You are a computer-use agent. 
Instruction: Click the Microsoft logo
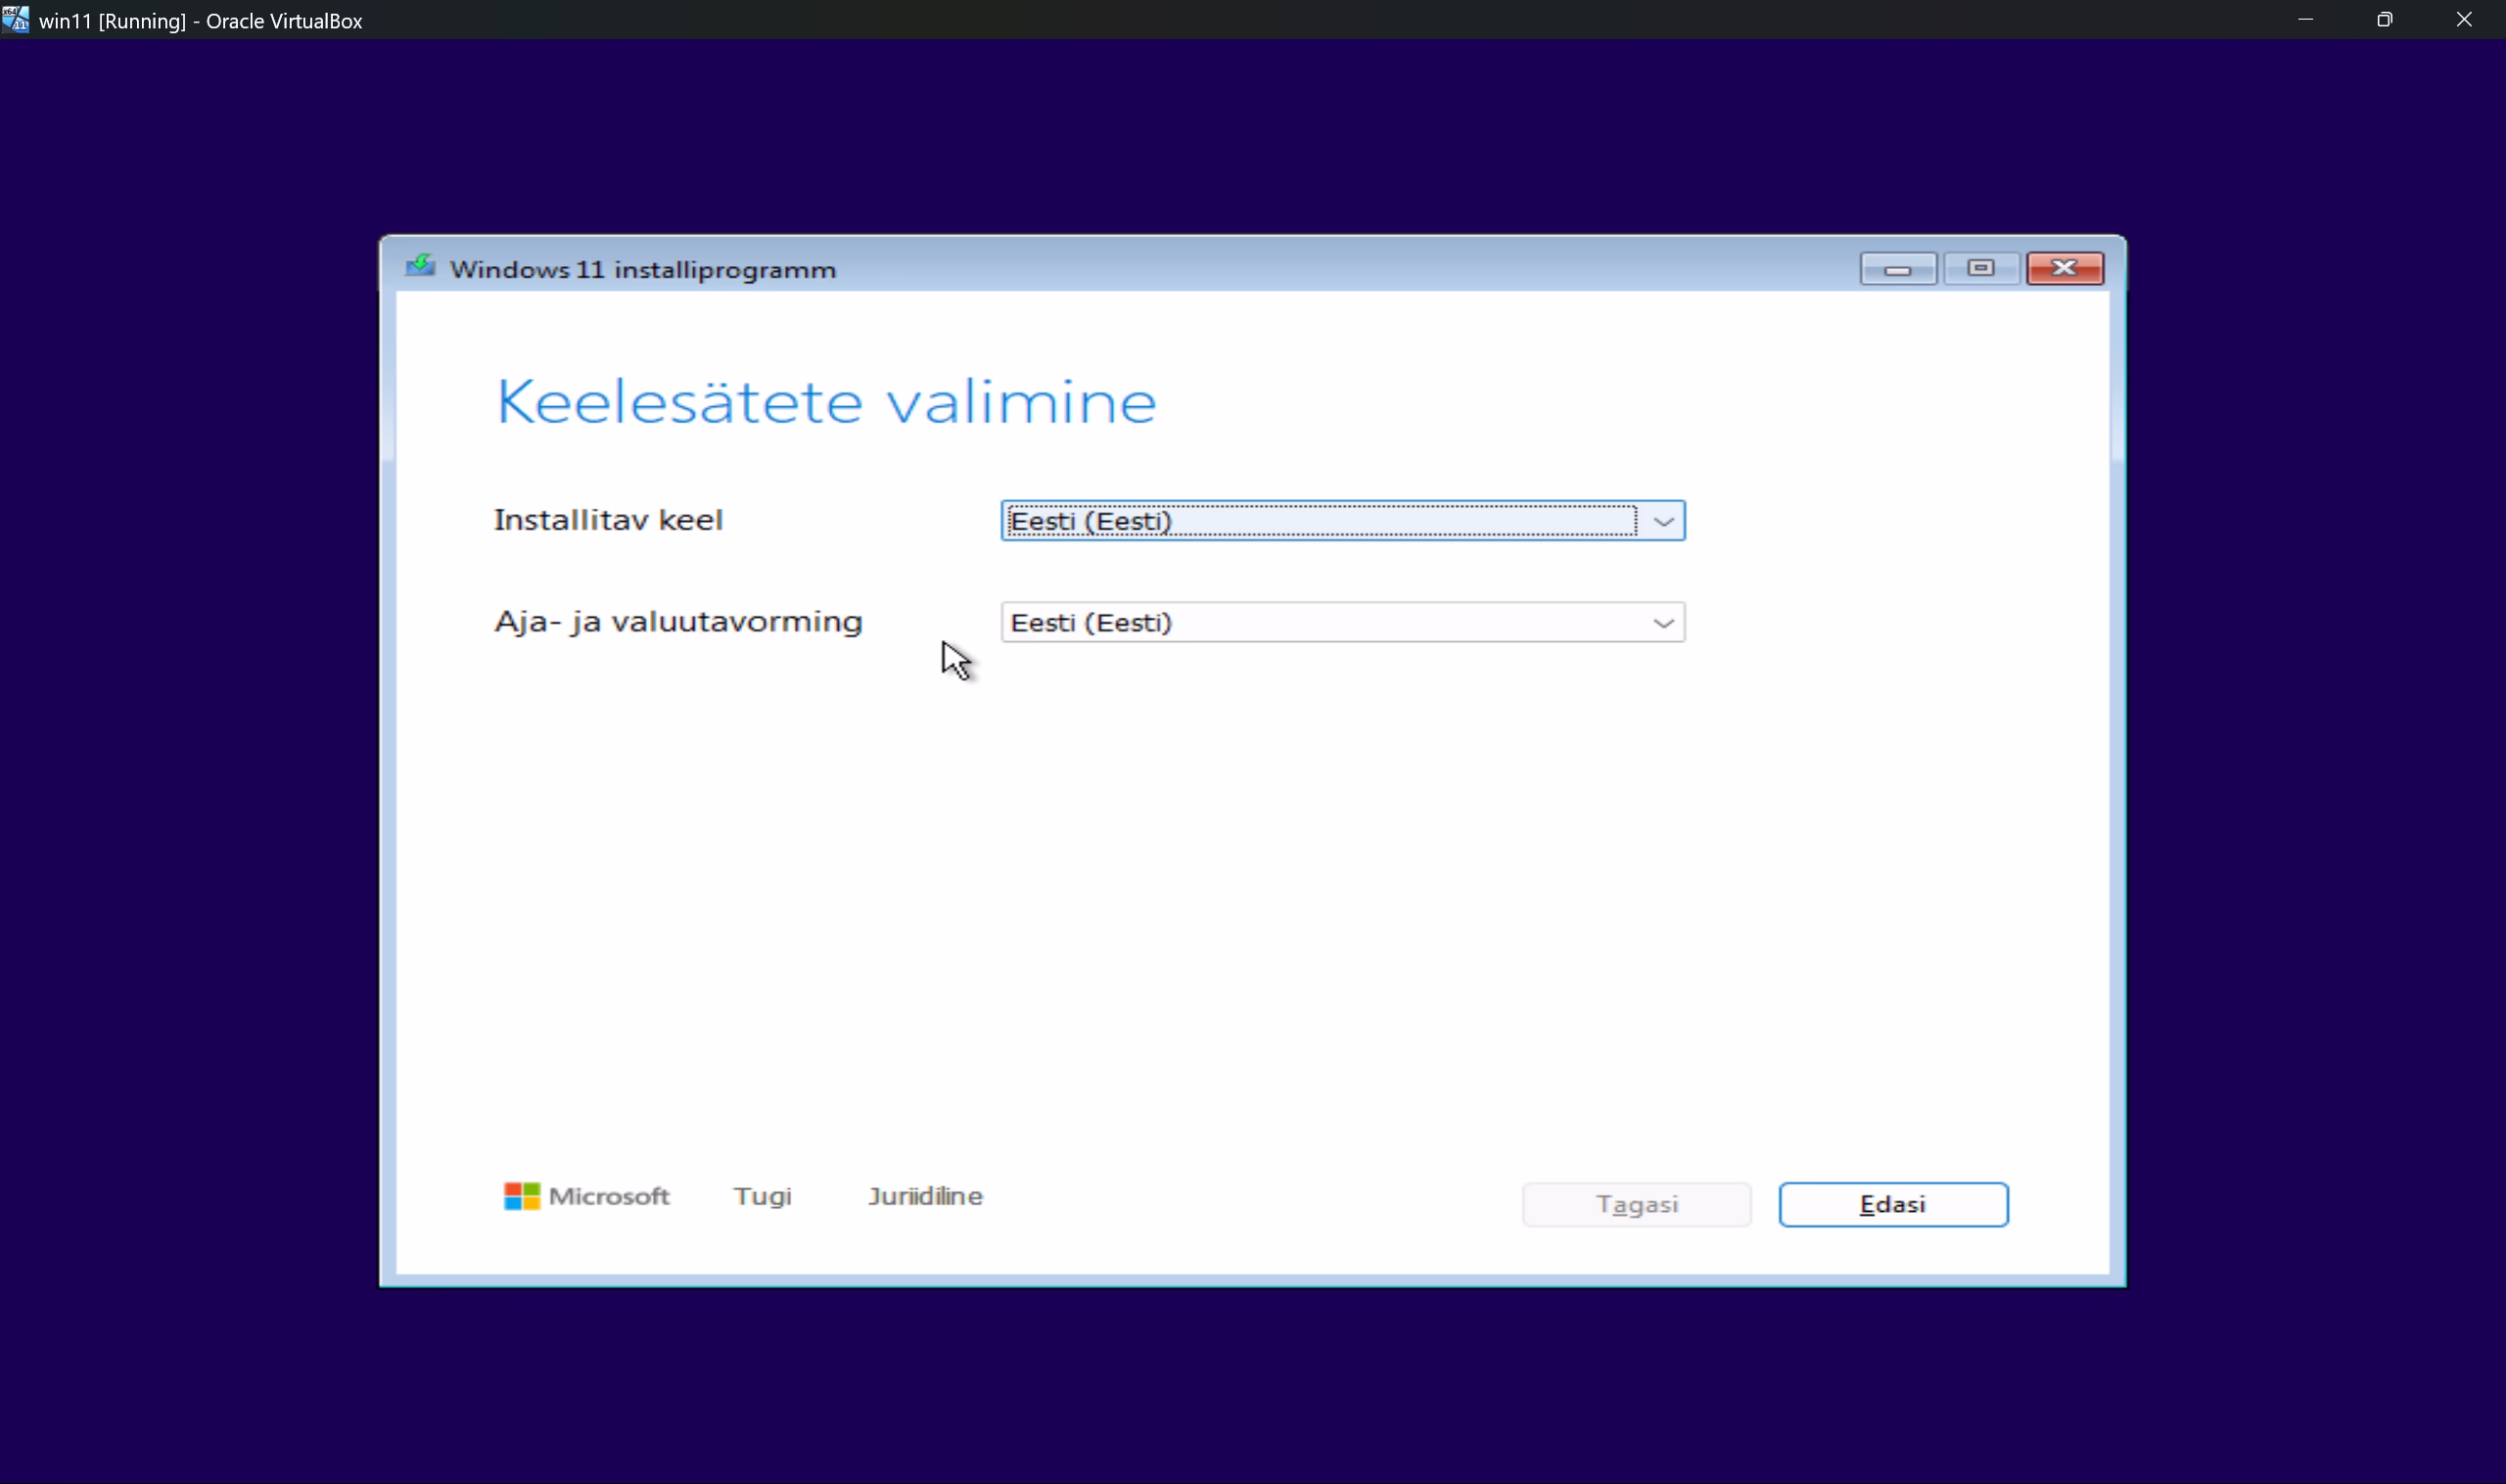586,1196
